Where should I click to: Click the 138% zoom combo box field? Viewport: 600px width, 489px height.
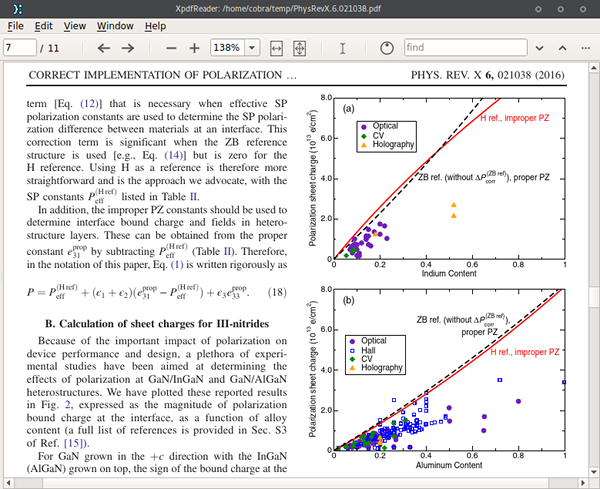click(x=227, y=48)
